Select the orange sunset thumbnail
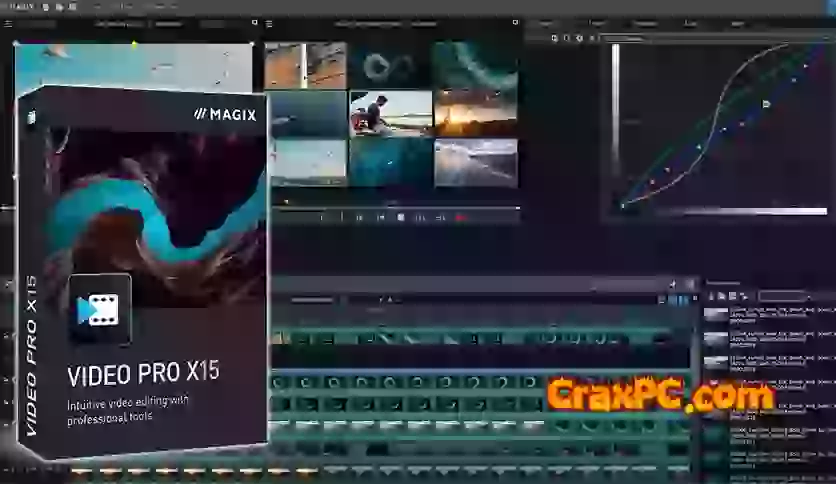836x484 pixels. click(x=476, y=114)
